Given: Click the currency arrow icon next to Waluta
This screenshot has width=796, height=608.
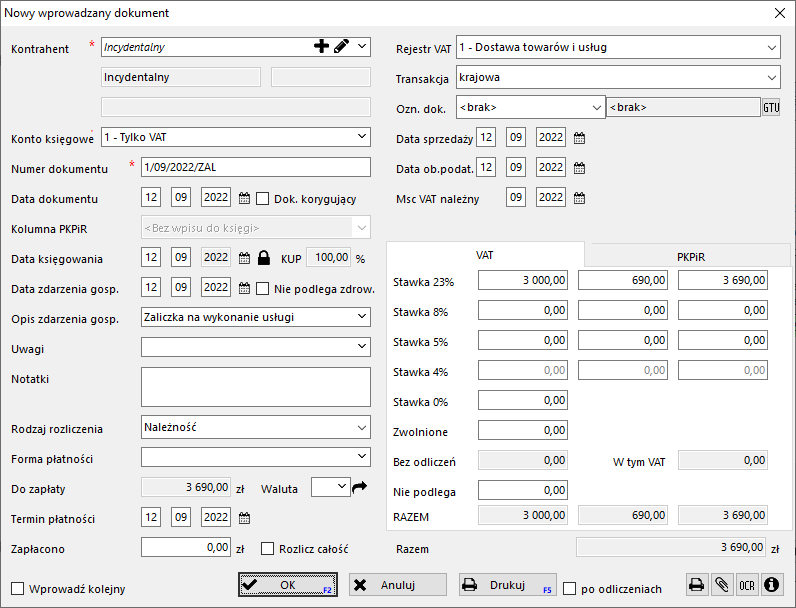Looking at the screenshot, I should [x=360, y=487].
